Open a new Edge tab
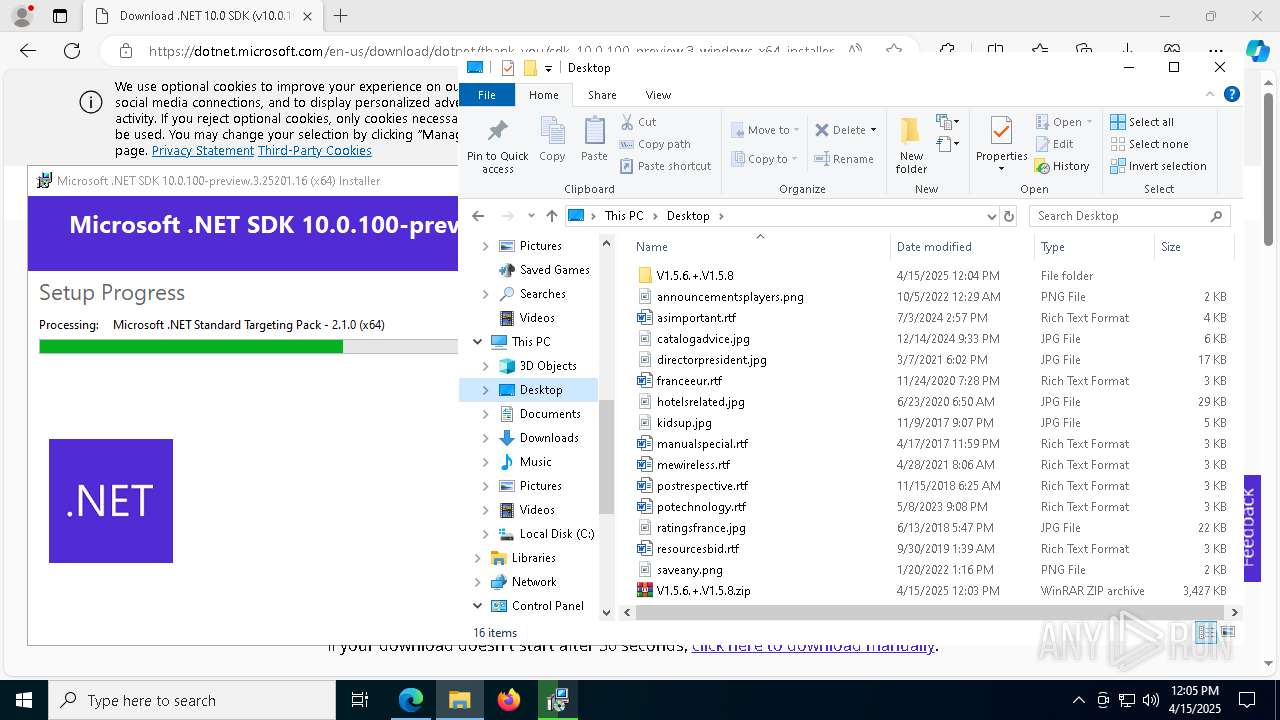The height and width of the screenshot is (720, 1280). [x=341, y=16]
